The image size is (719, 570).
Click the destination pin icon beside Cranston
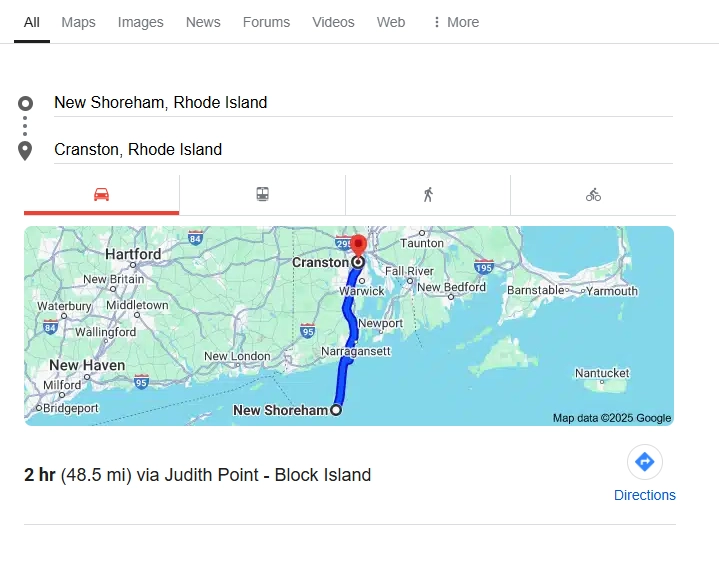pyautogui.click(x=26, y=150)
